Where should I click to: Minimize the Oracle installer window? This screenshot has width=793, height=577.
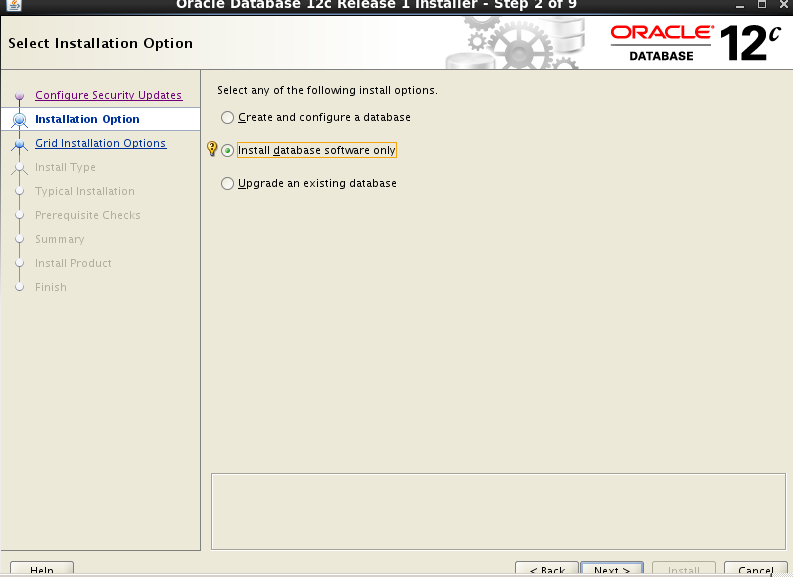[740, 5]
